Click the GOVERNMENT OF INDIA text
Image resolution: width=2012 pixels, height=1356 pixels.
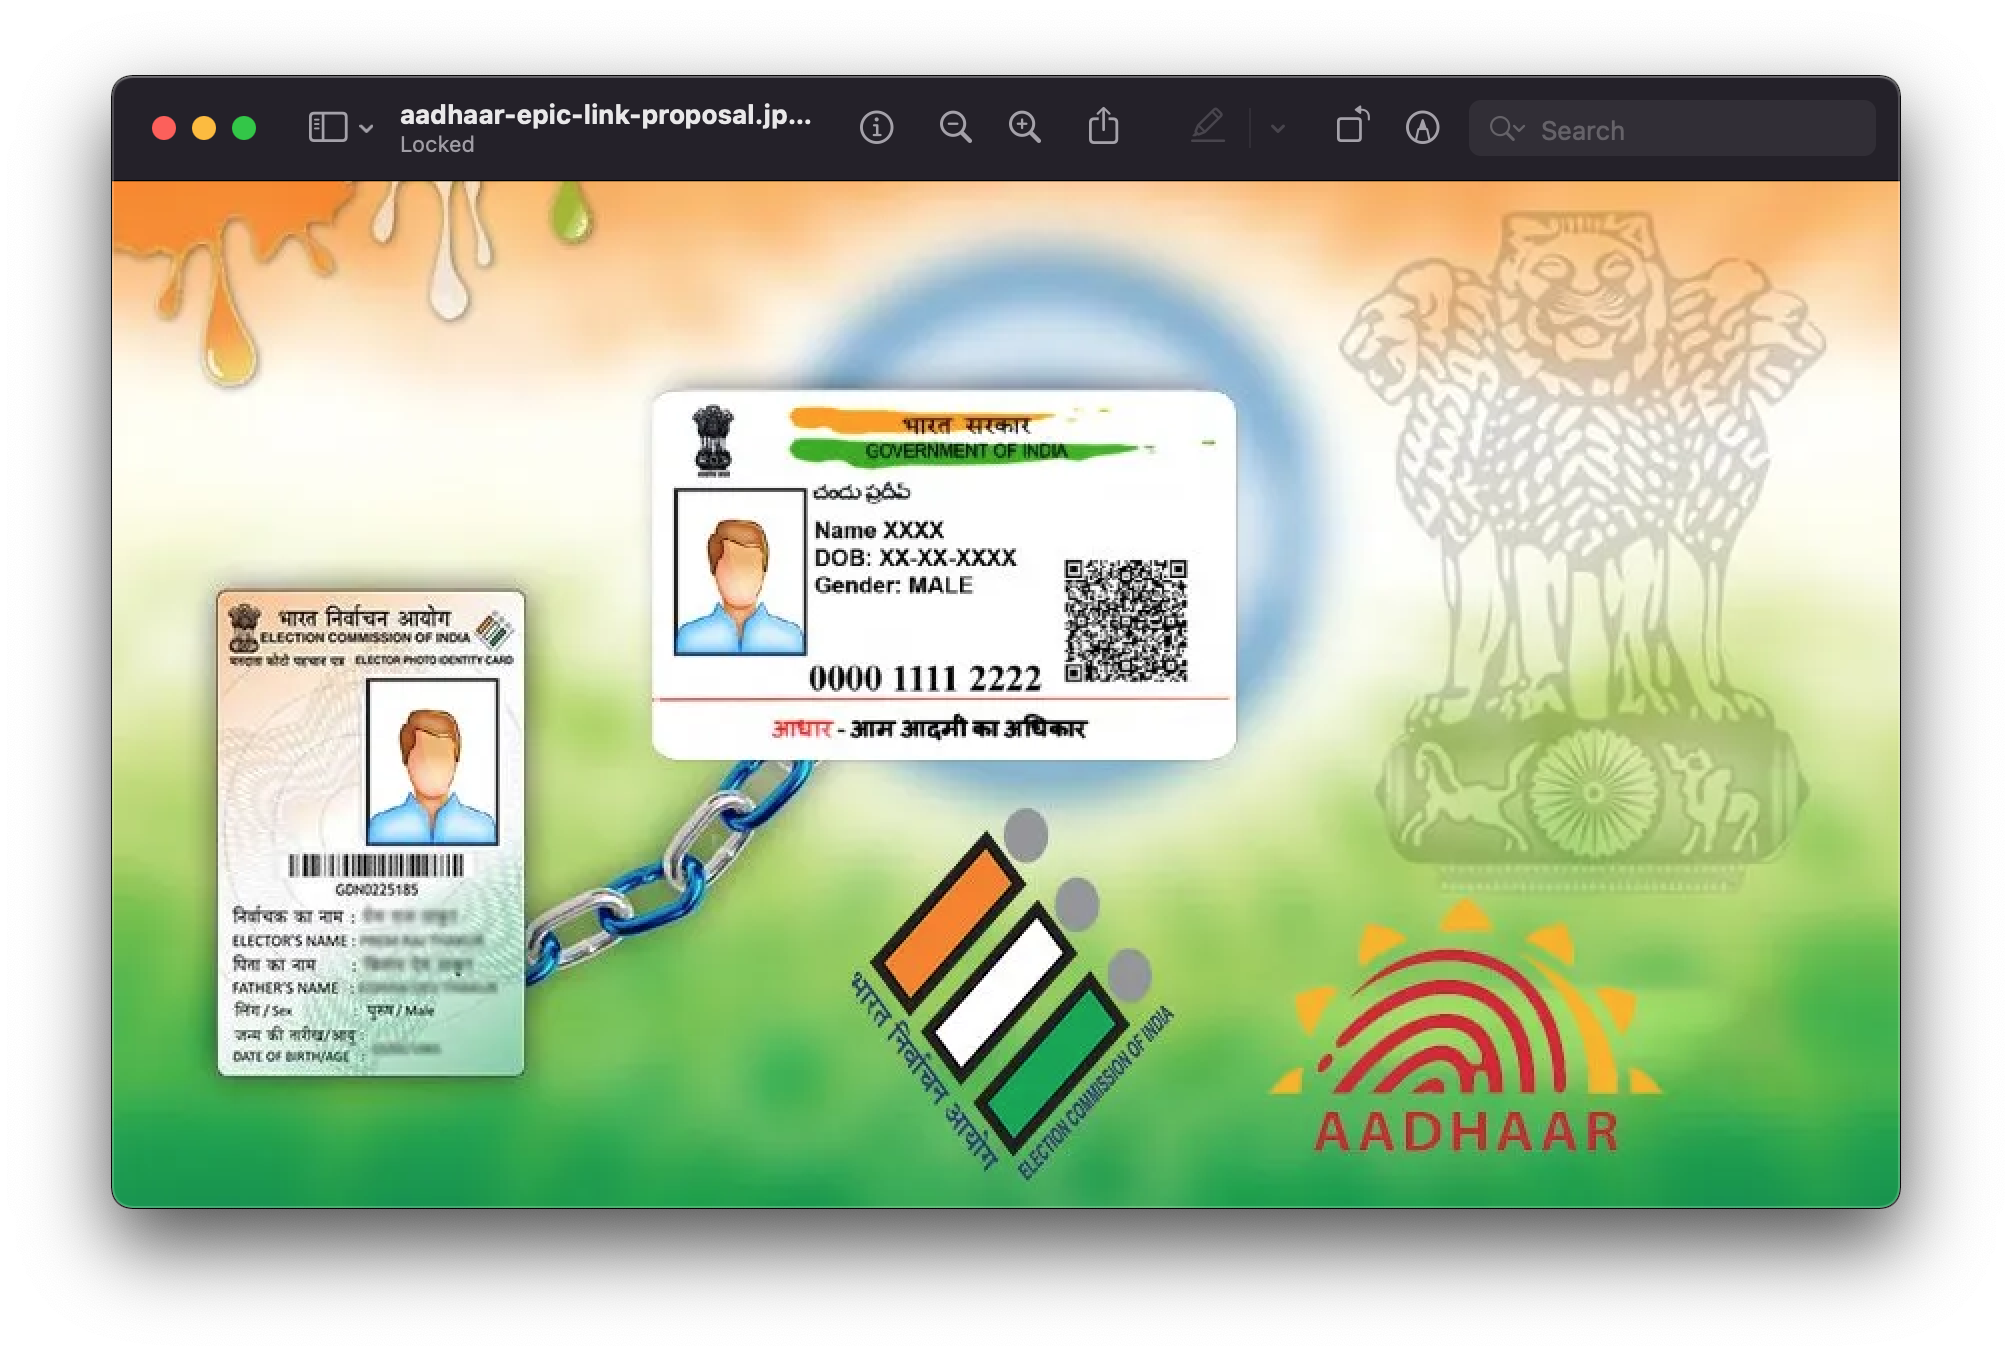point(966,452)
